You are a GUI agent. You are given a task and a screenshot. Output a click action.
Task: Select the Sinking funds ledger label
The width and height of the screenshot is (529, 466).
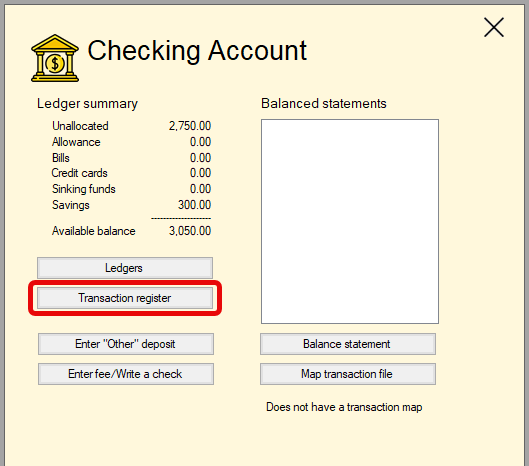point(84,189)
